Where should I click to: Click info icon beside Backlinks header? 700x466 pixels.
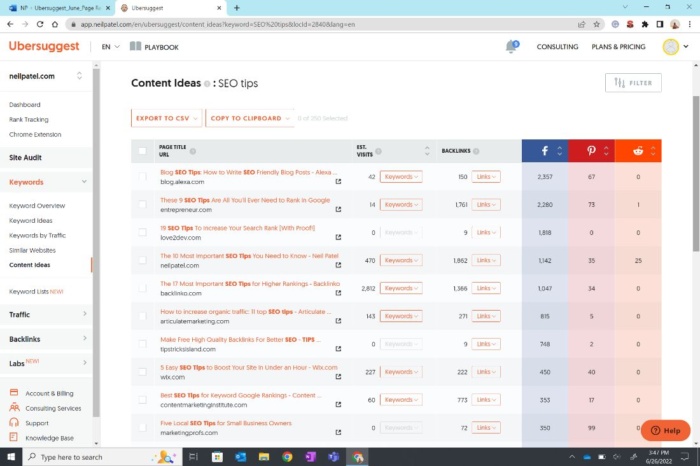click(x=476, y=151)
